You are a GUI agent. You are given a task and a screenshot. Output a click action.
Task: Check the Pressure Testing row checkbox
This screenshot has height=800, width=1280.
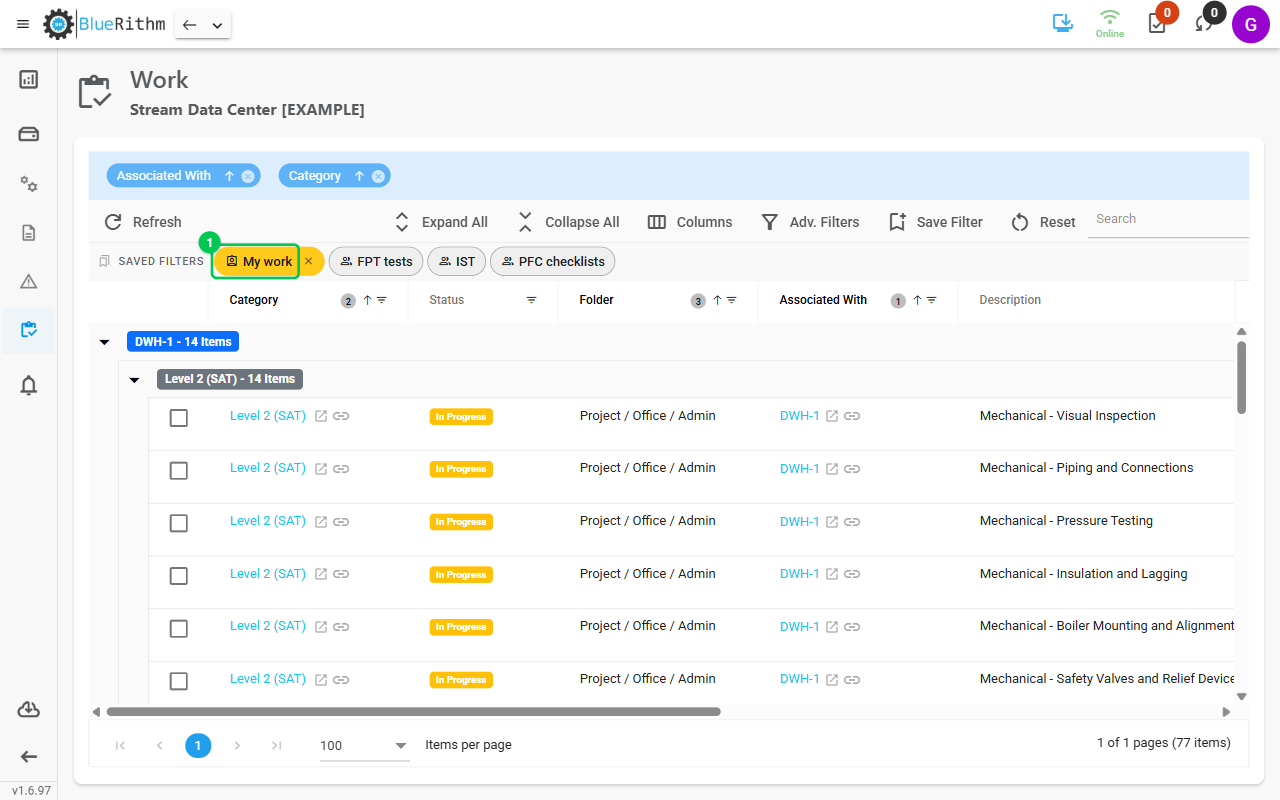pos(179,523)
